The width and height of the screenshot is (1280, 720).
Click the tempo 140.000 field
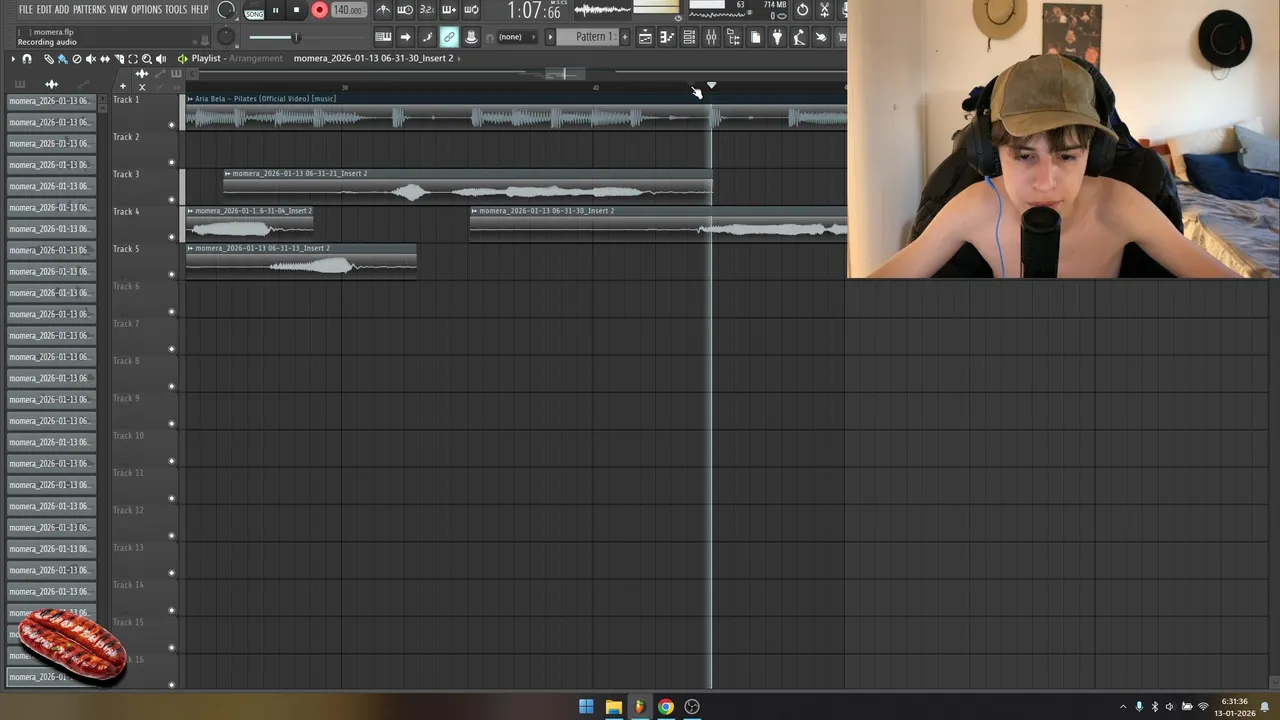point(348,10)
